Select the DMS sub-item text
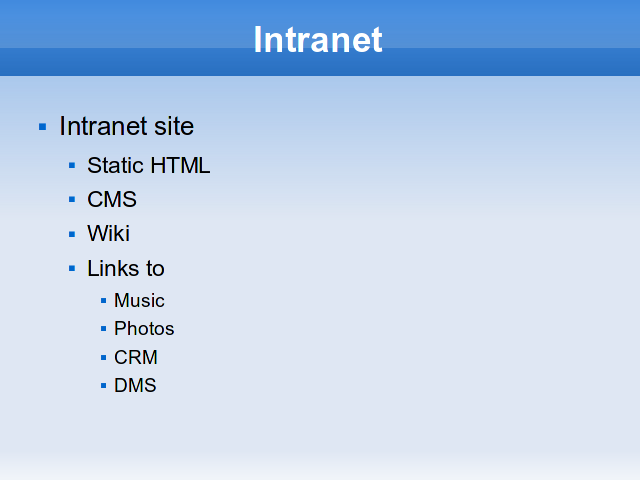This screenshot has width=640, height=480. click(135, 385)
